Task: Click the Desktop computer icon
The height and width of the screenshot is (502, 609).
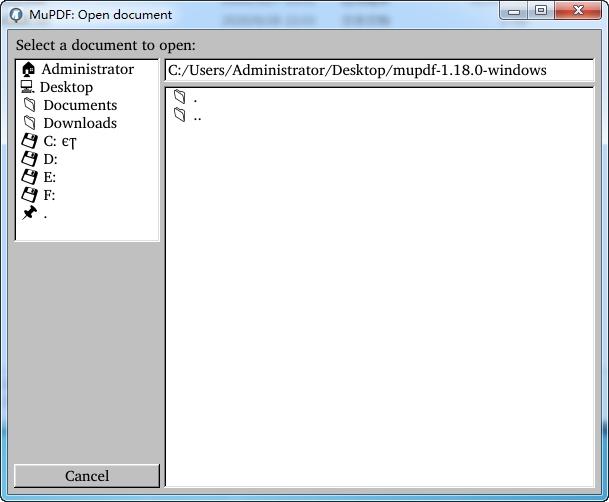Action: coord(28,87)
